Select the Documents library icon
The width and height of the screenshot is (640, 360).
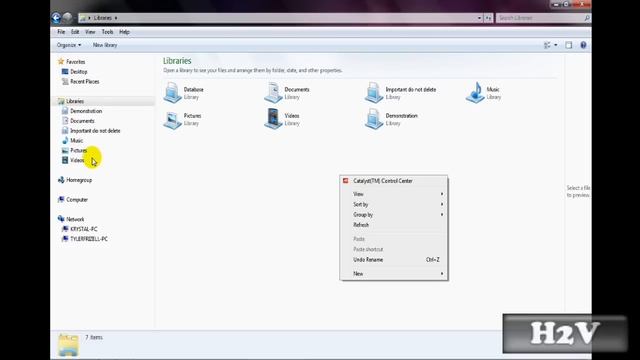273,92
